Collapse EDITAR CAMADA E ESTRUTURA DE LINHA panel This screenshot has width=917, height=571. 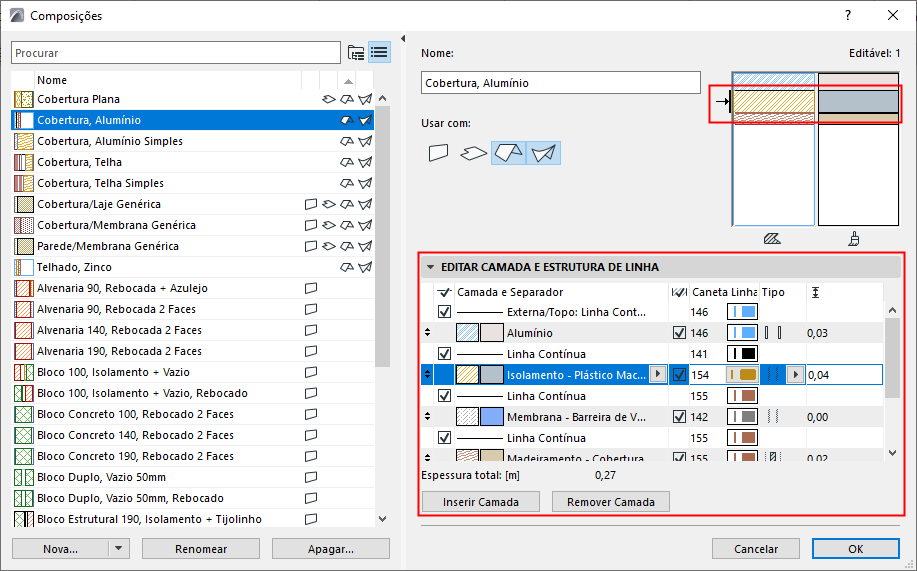(430, 267)
